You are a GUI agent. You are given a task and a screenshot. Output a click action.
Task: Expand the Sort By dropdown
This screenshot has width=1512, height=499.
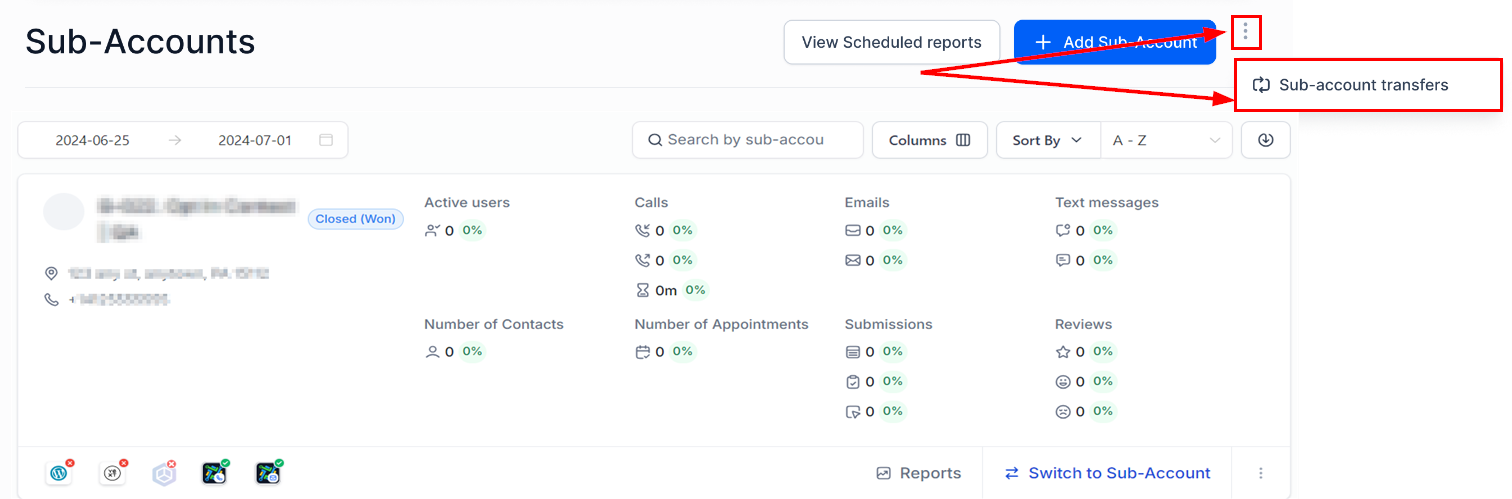click(x=1048, y=140)
